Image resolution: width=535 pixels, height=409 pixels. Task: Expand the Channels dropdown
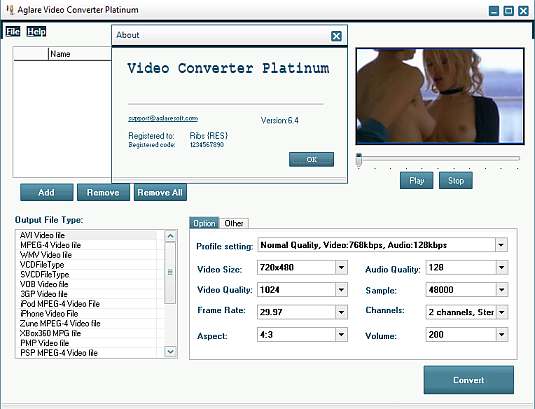[x=502, y=312]
